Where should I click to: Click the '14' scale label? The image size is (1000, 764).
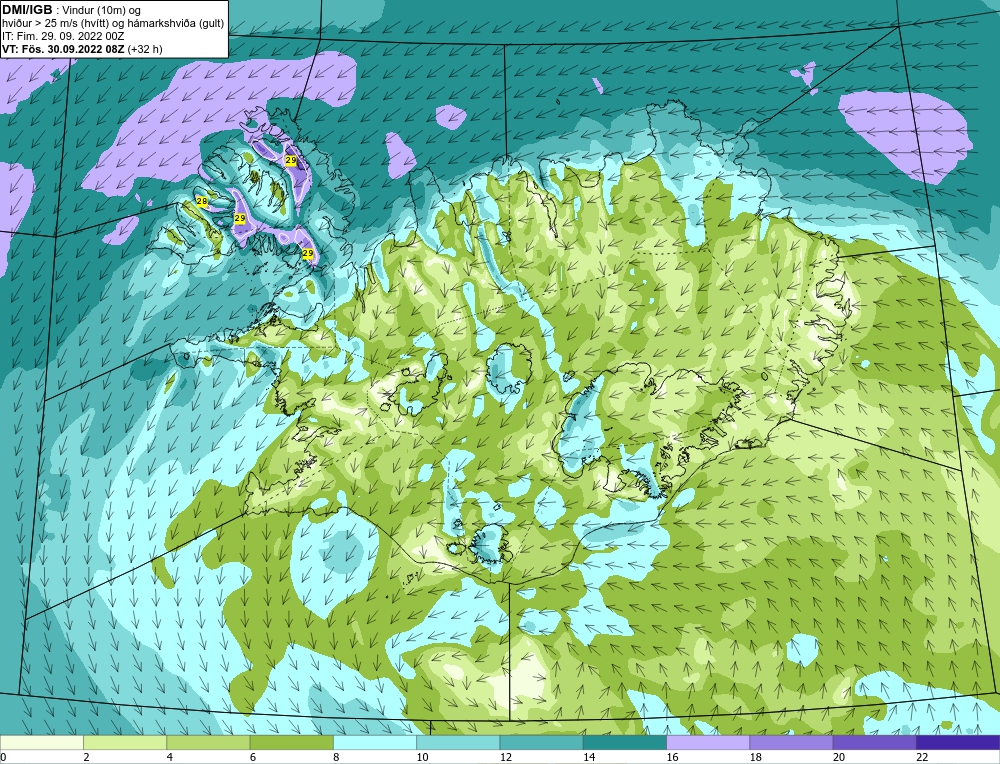[x=589, y=757]
